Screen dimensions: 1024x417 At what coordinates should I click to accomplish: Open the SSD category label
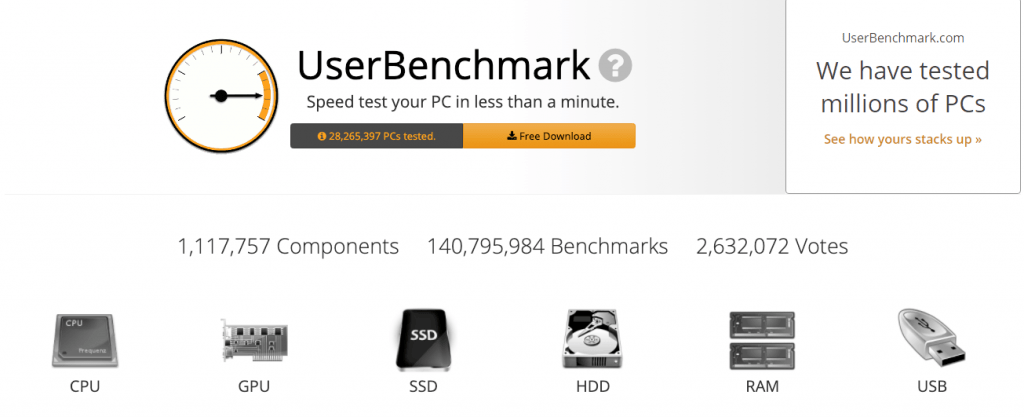[423, 386]
